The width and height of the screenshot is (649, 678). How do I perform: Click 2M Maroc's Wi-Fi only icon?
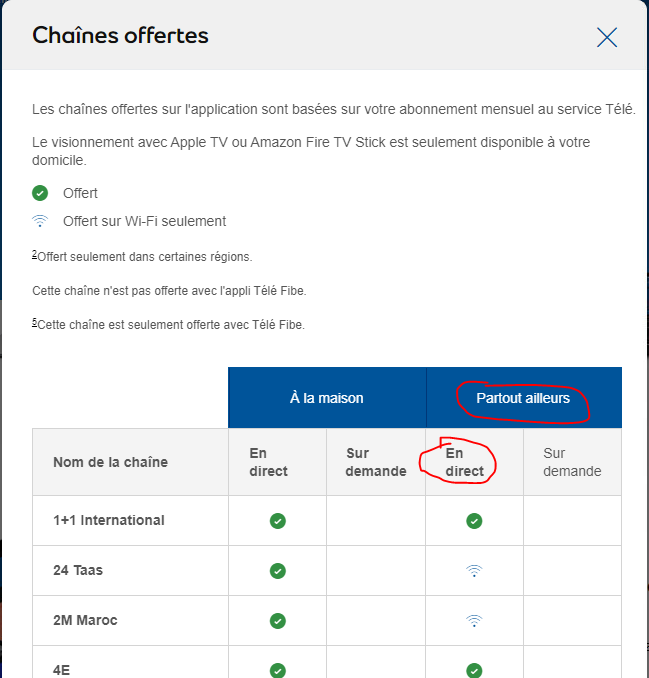(475, 621)
